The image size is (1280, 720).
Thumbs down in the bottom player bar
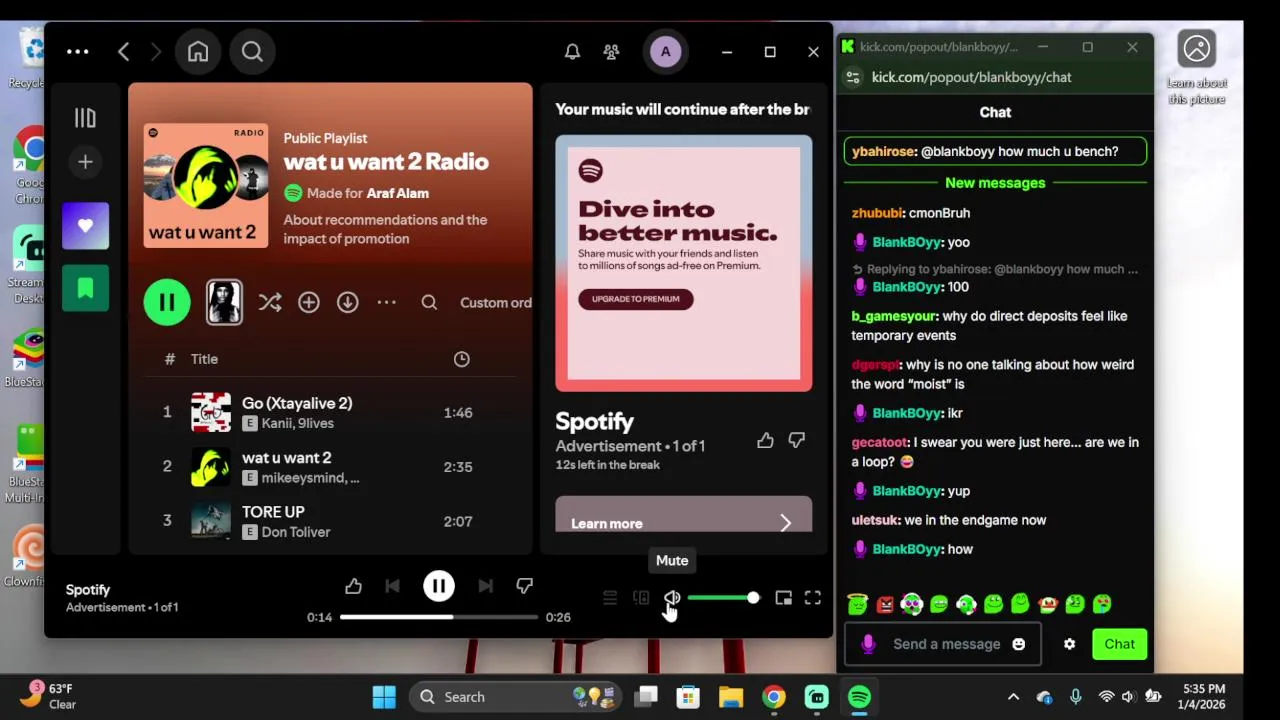(525, 586)
